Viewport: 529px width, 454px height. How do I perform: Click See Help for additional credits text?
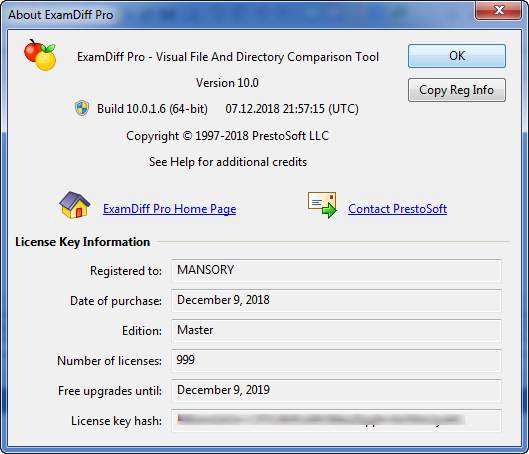tap(228, 162)
